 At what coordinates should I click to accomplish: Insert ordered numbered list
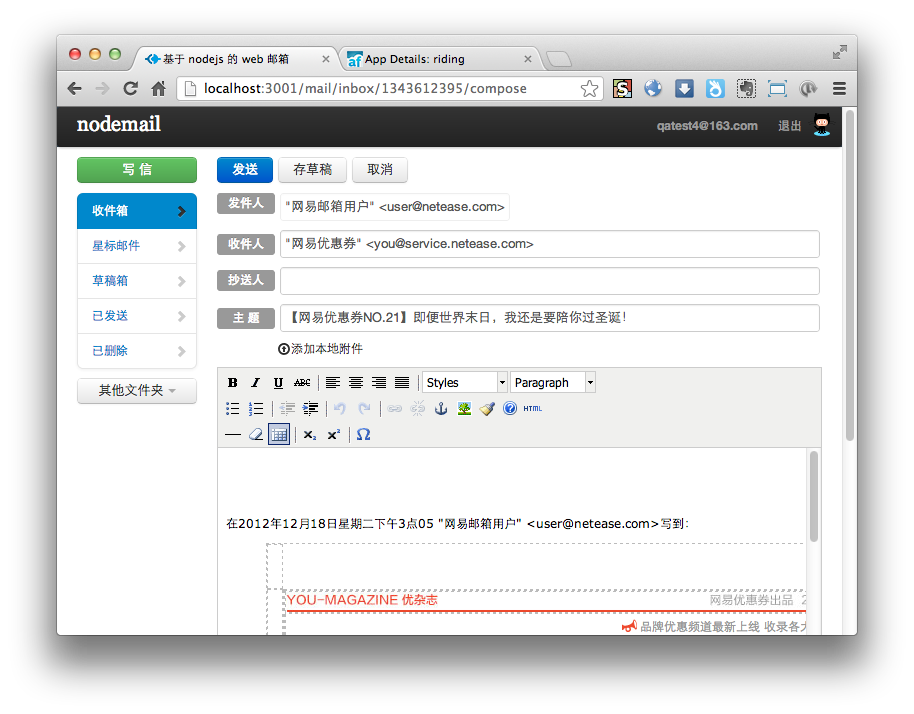pyautogui.click(x=256, y=409)
